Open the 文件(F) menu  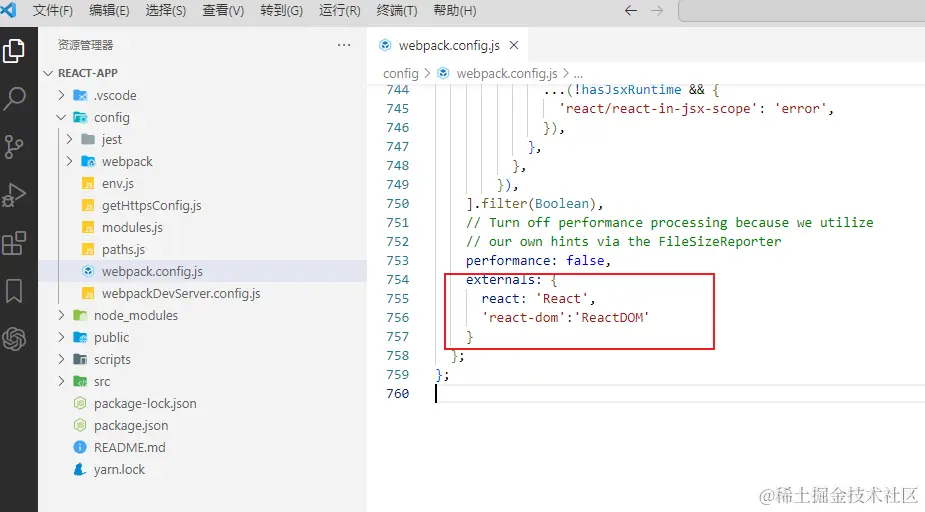point(53,11)
